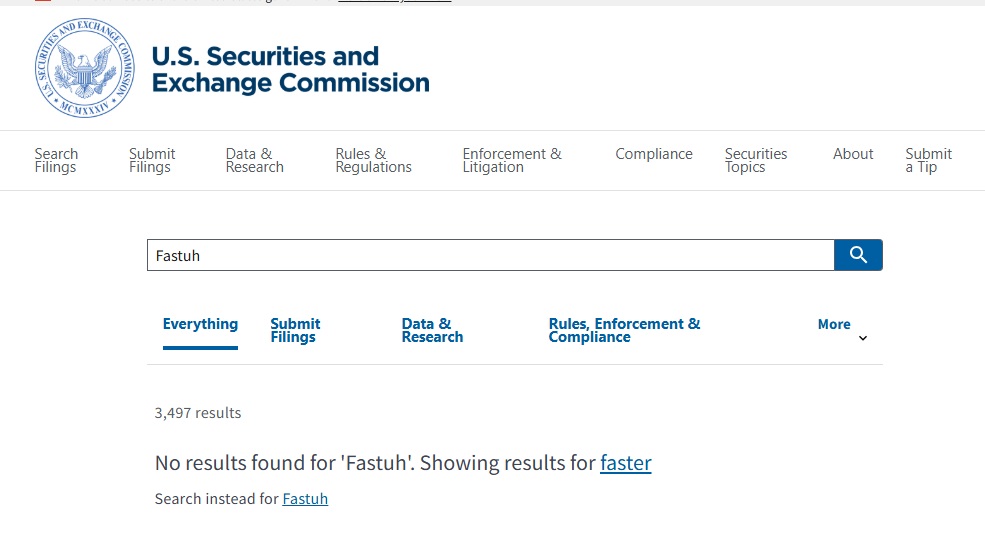This screenshot has height=537, width=985.
Task: Open the About menu item
Action: (853, 154)
